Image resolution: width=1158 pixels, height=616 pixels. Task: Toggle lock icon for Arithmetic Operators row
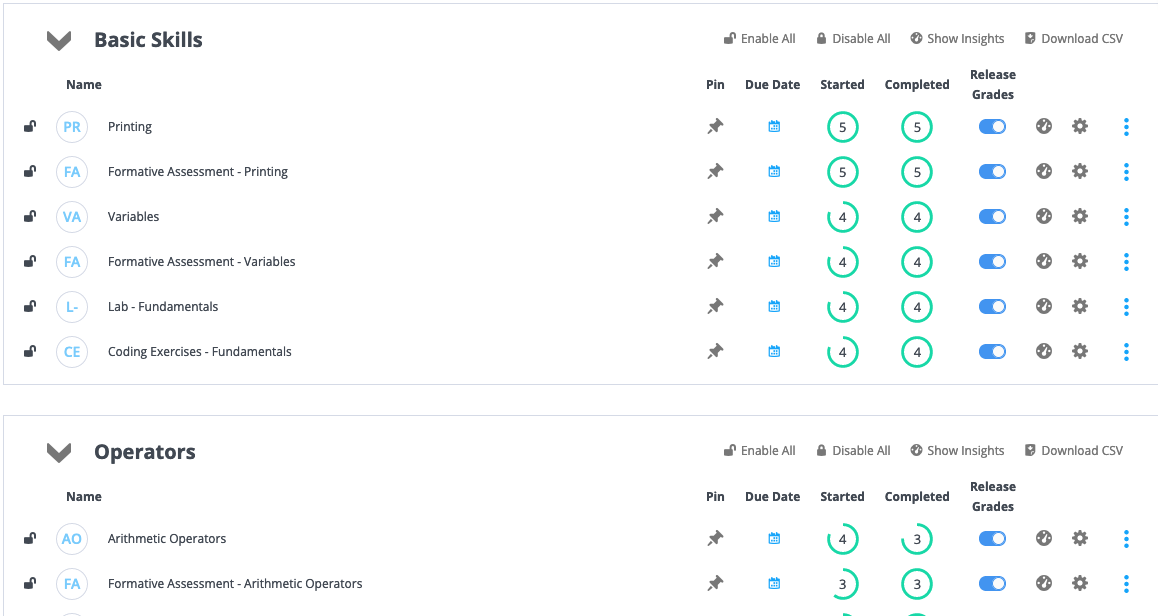30,538
